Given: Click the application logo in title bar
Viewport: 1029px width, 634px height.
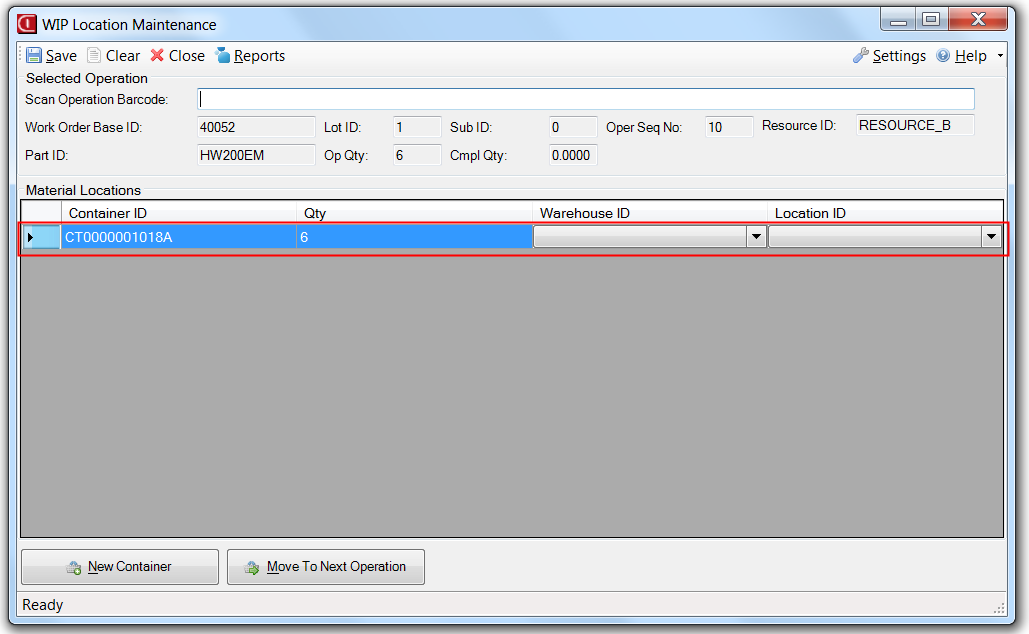Looking at the screenshot, I should (x=27, y=24).
